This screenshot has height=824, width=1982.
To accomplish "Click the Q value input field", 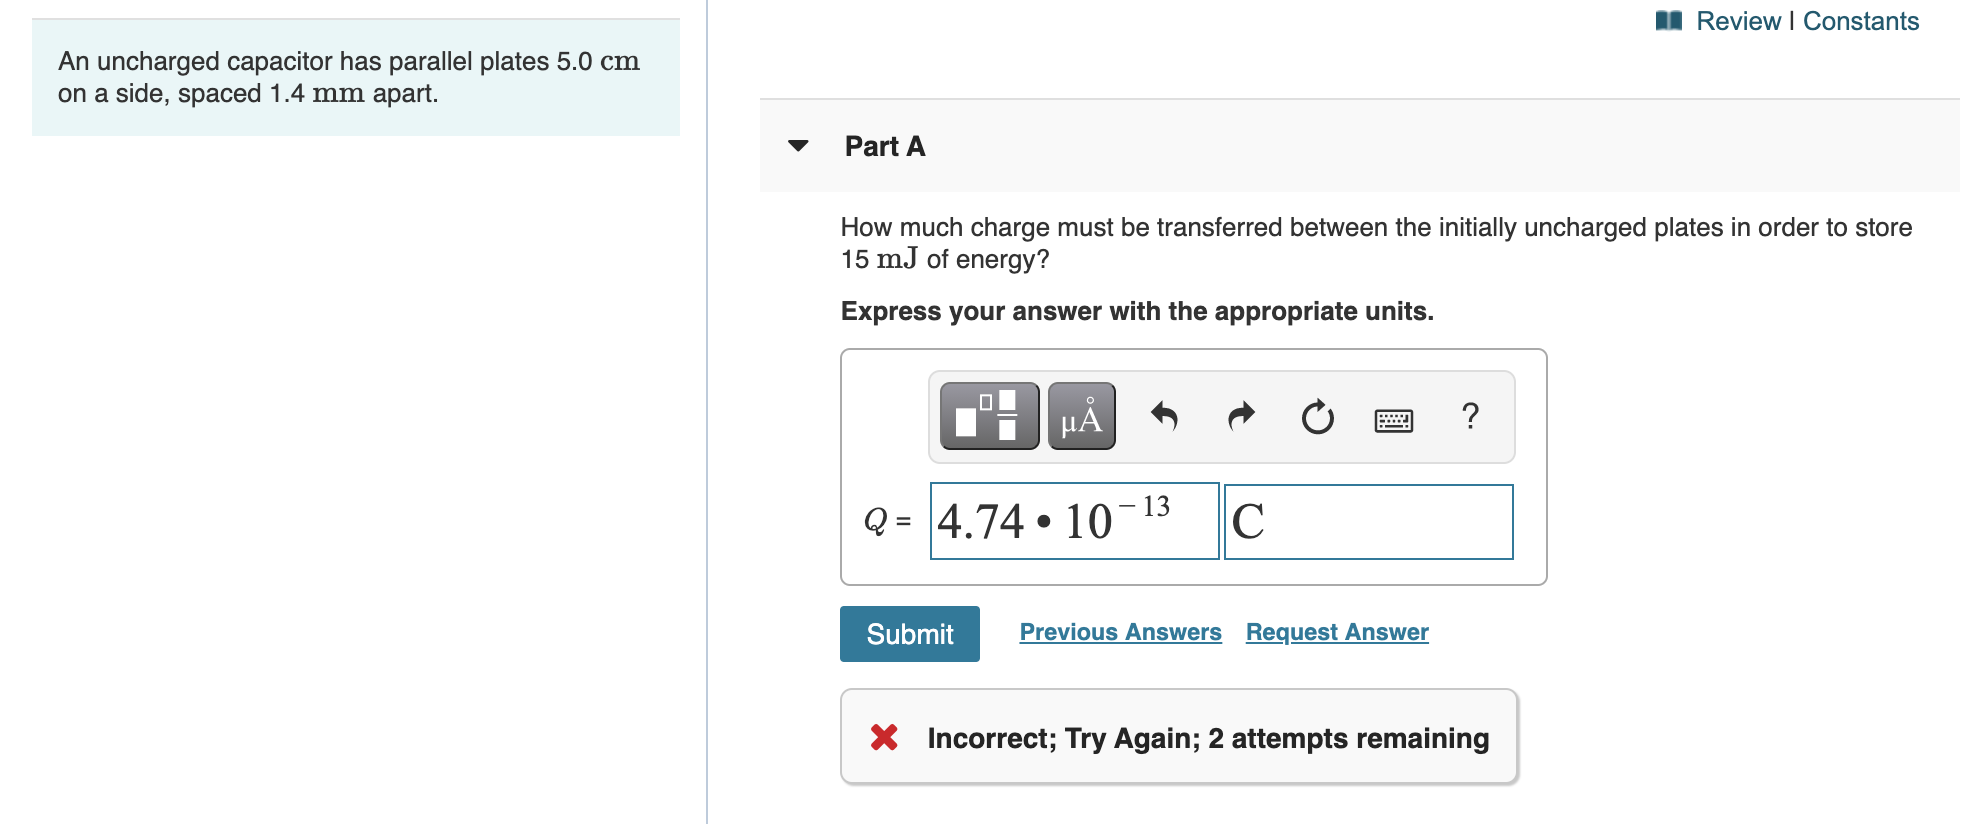I will click(x=1073, y=521).
